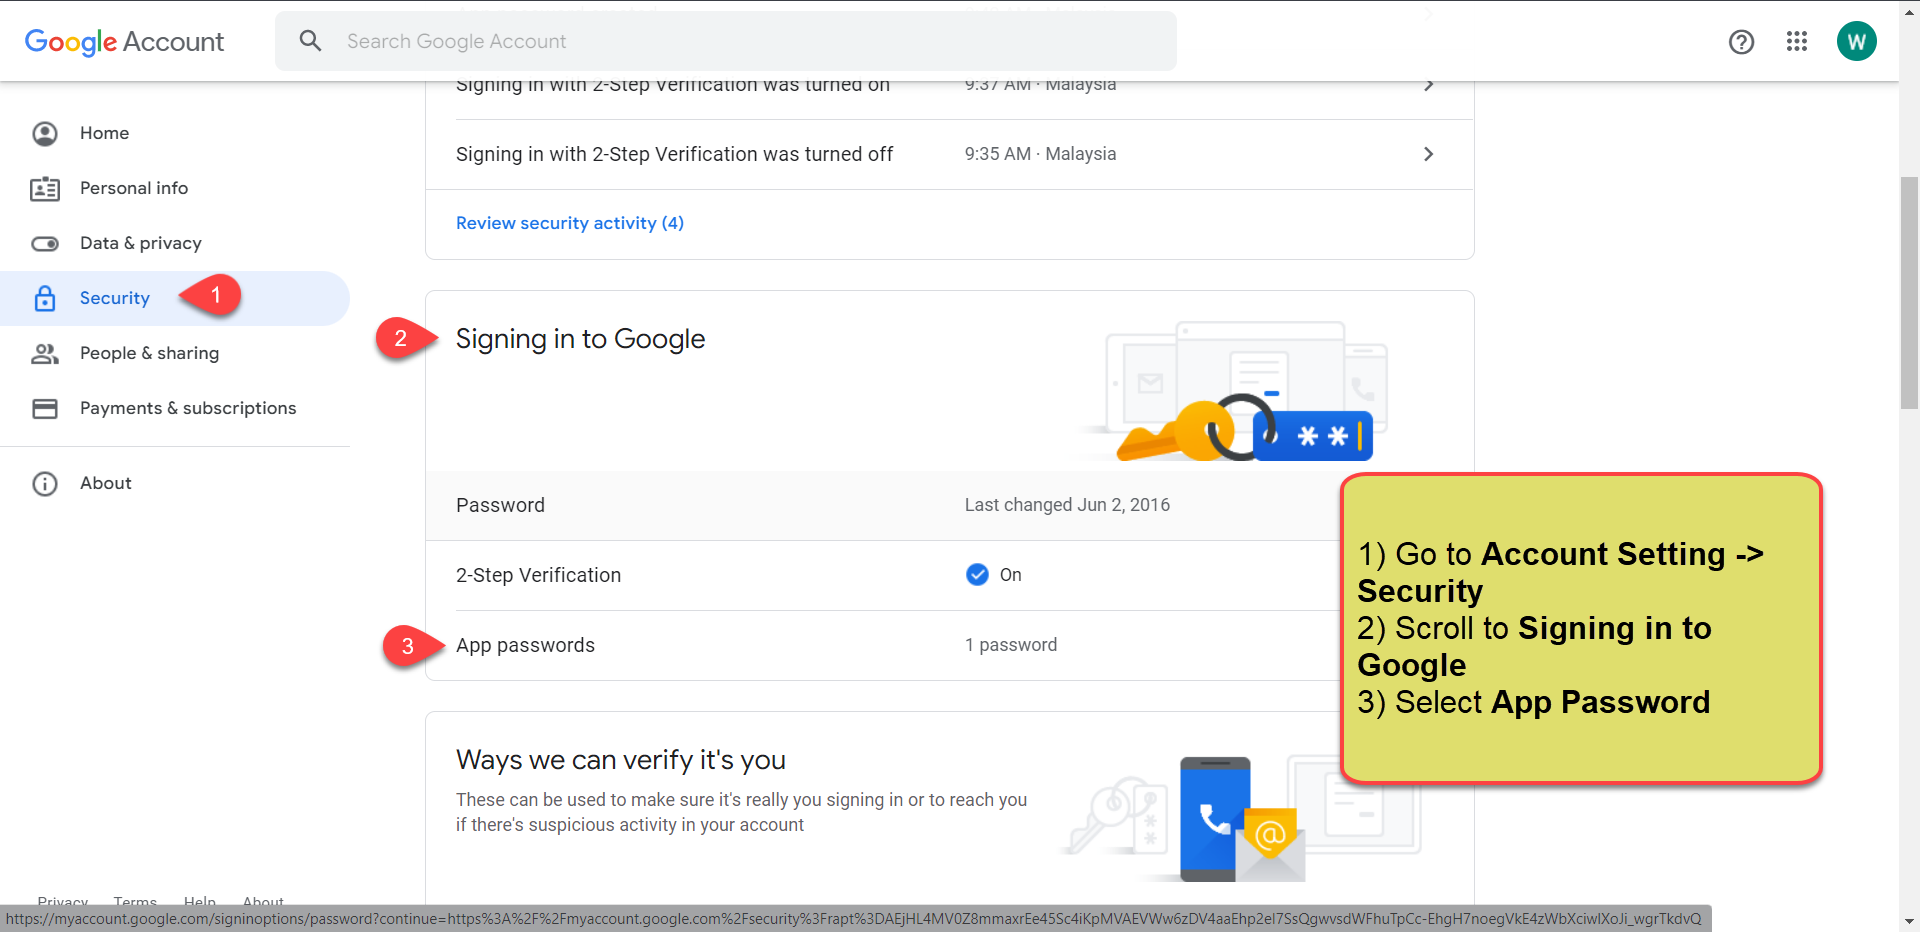Click the search magnifier icon
Image resolution: width=1920 pixels, height=932 pixels.
[311, 41]
